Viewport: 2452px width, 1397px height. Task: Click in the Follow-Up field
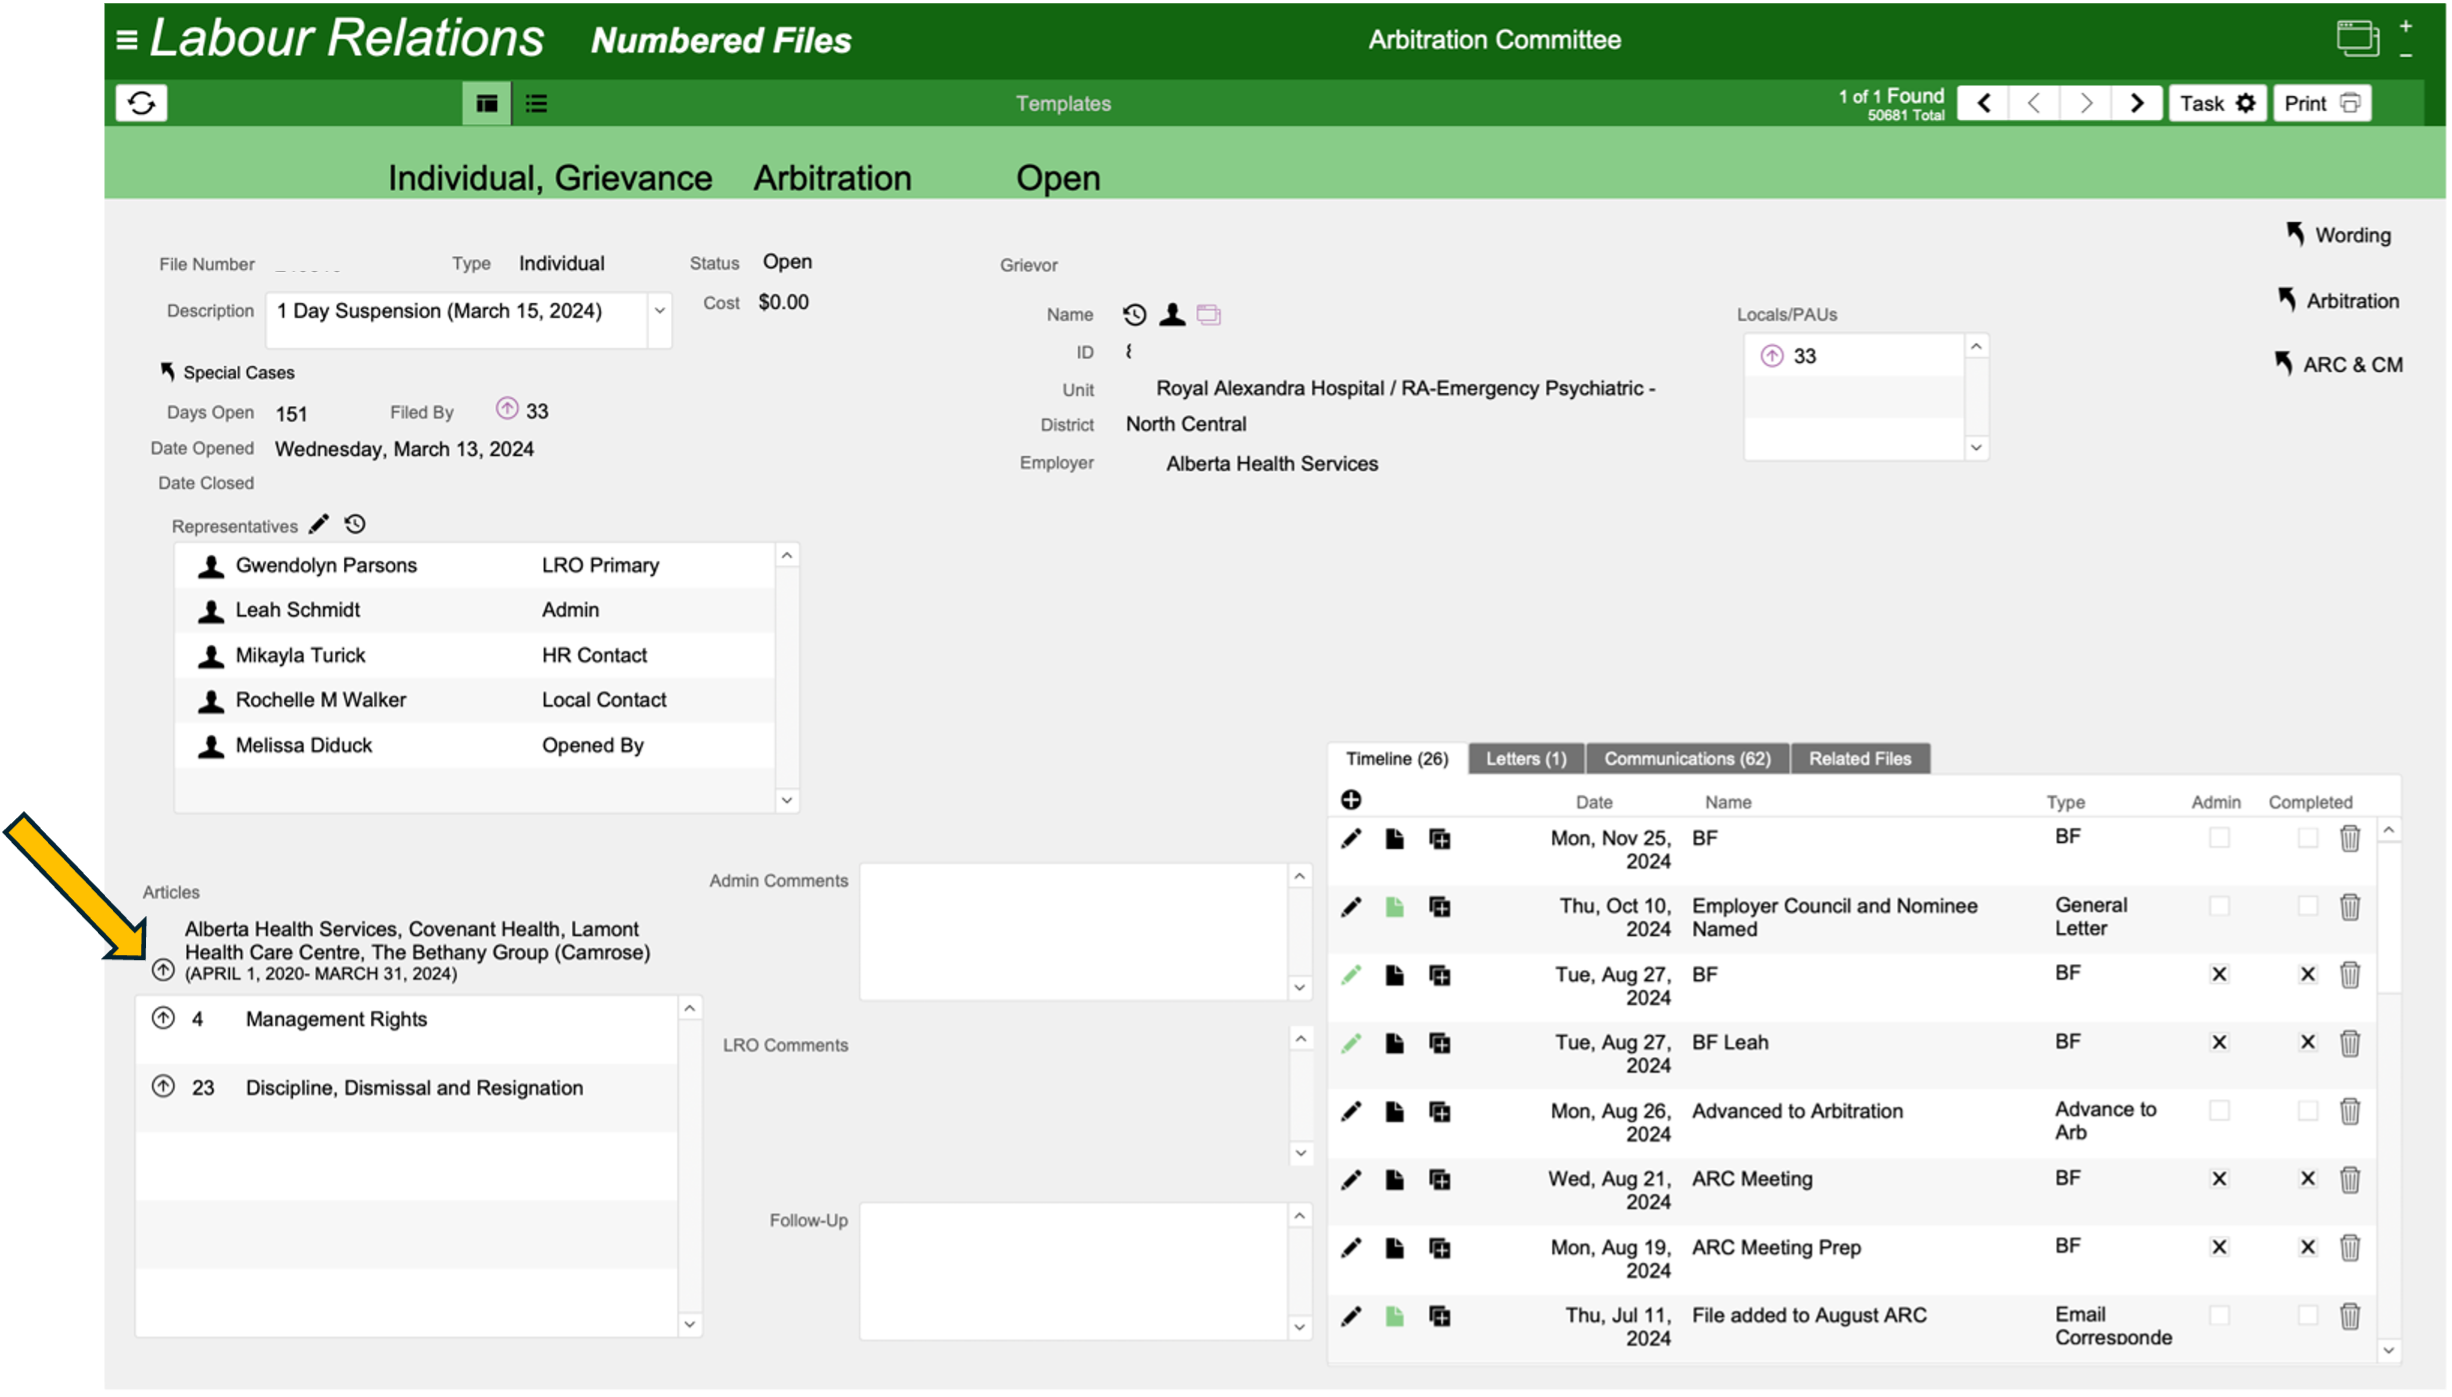1075,1271
